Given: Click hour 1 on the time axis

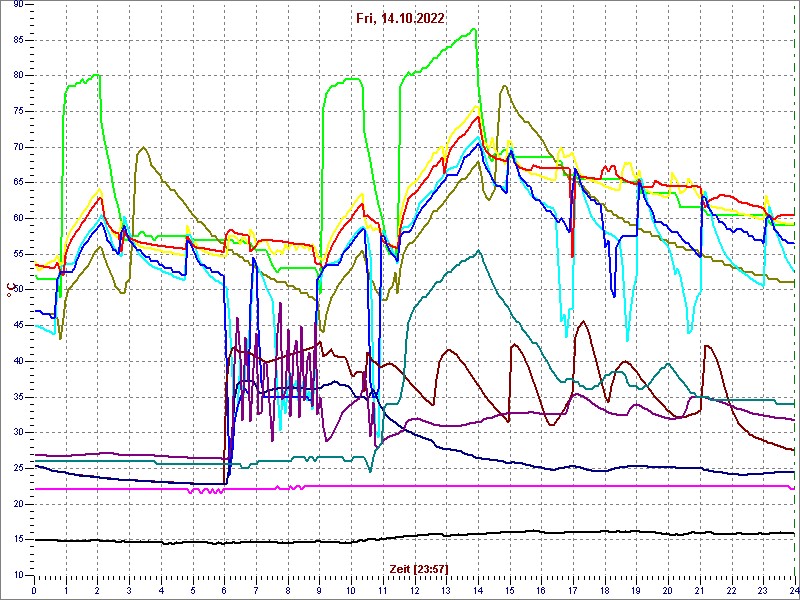Looking at the screenshot, I should 66,590.
